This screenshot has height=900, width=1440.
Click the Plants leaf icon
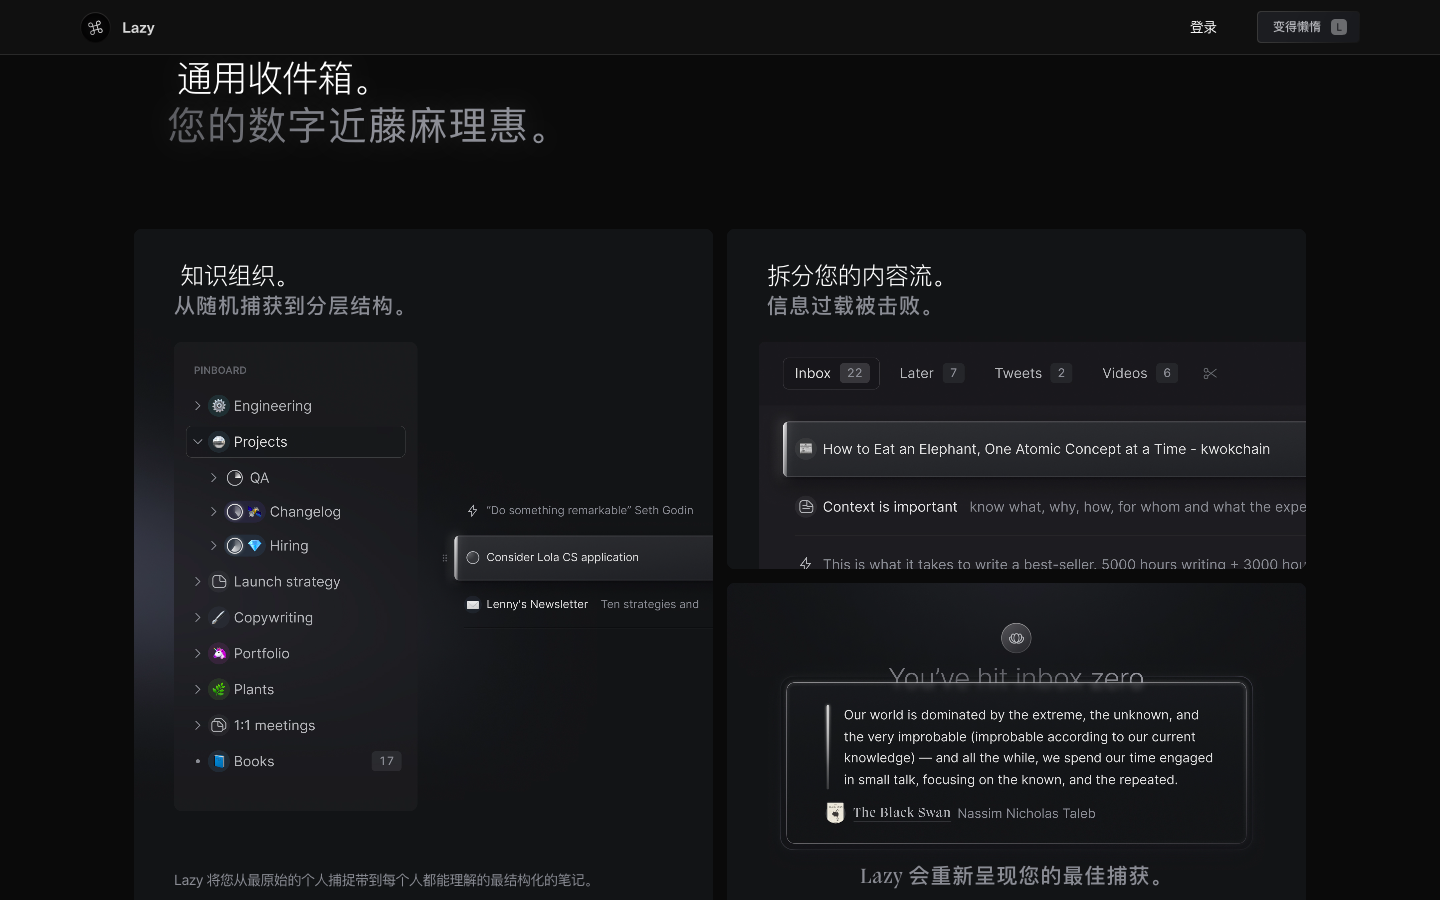tap(219, 690)
